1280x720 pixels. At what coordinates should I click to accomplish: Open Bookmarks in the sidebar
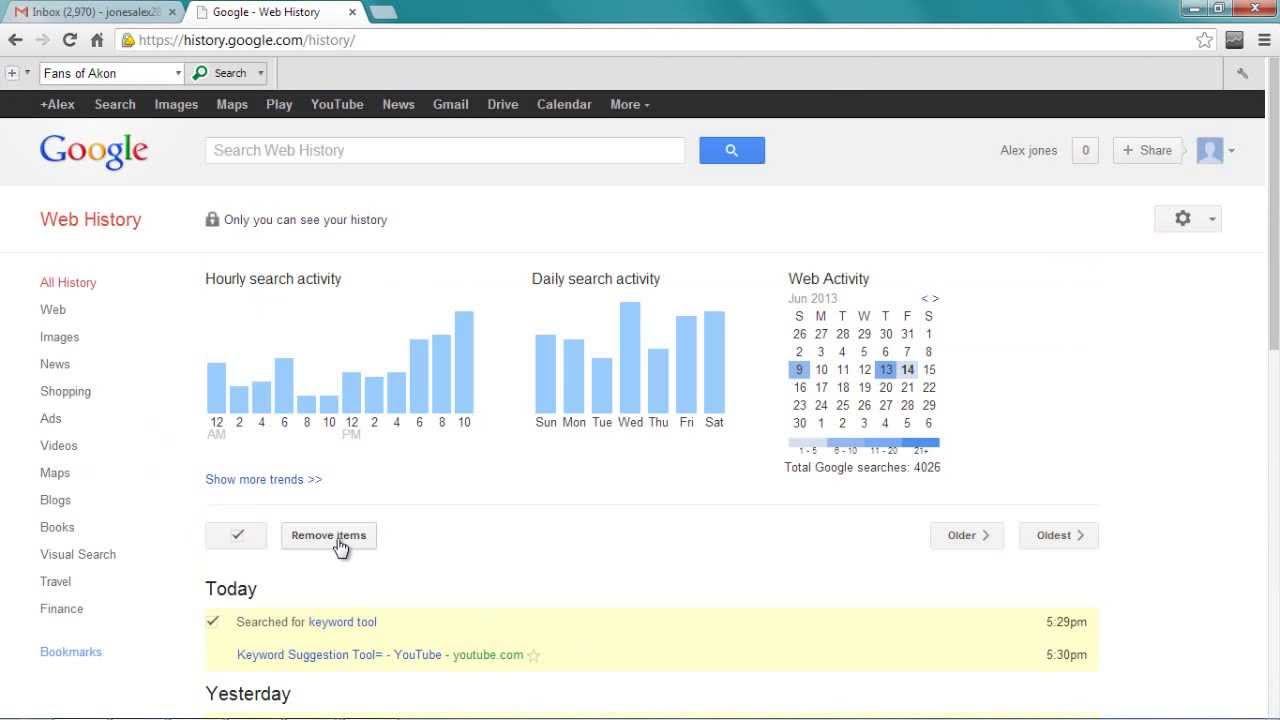tap(71, 651)
